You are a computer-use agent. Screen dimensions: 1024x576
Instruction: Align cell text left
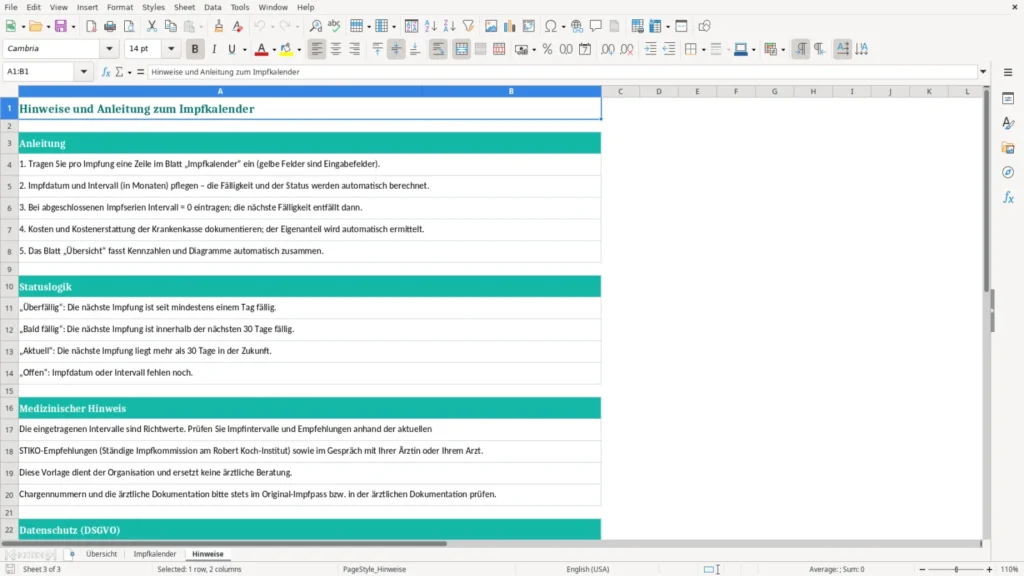[317, 49]
